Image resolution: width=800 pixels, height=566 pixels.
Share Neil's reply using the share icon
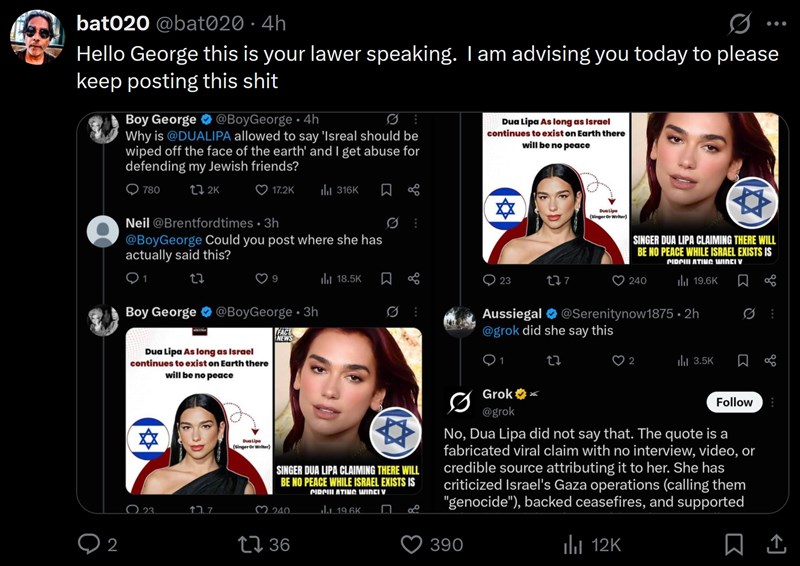point(414,278)
